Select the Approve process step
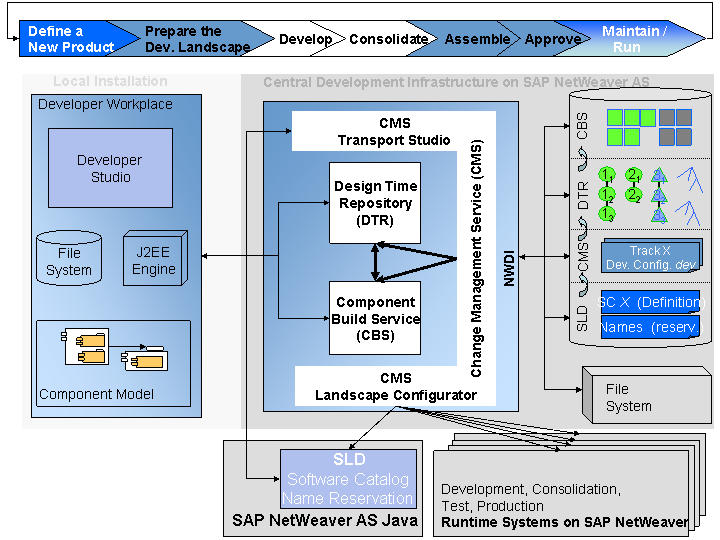The height and width of the screenshot is (540, 720). tap(552, 39)
